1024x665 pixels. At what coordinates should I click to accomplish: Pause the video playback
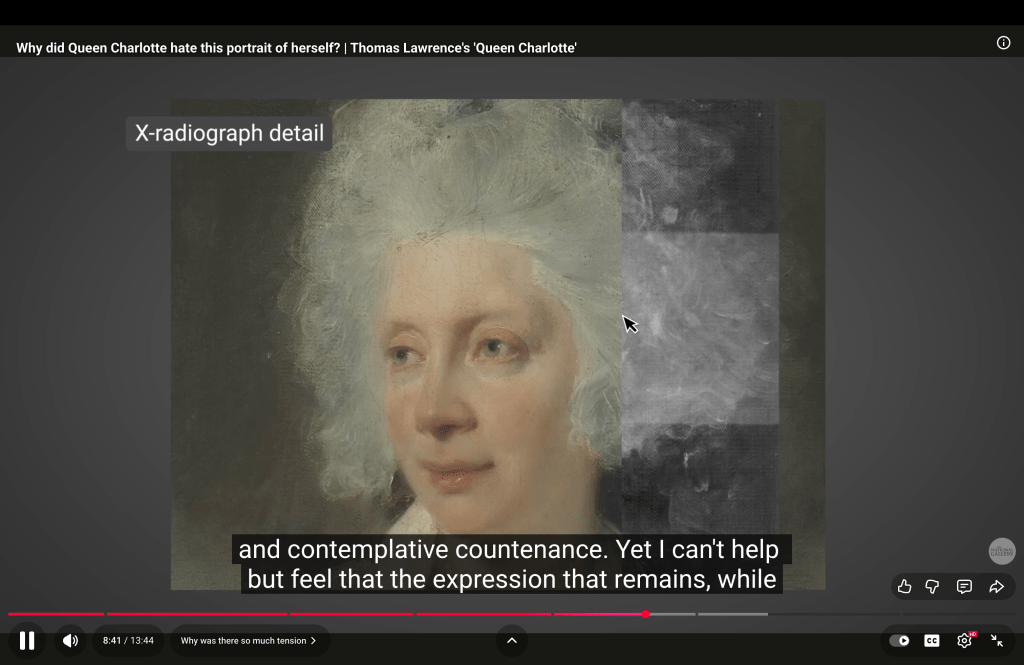point(27,640)
